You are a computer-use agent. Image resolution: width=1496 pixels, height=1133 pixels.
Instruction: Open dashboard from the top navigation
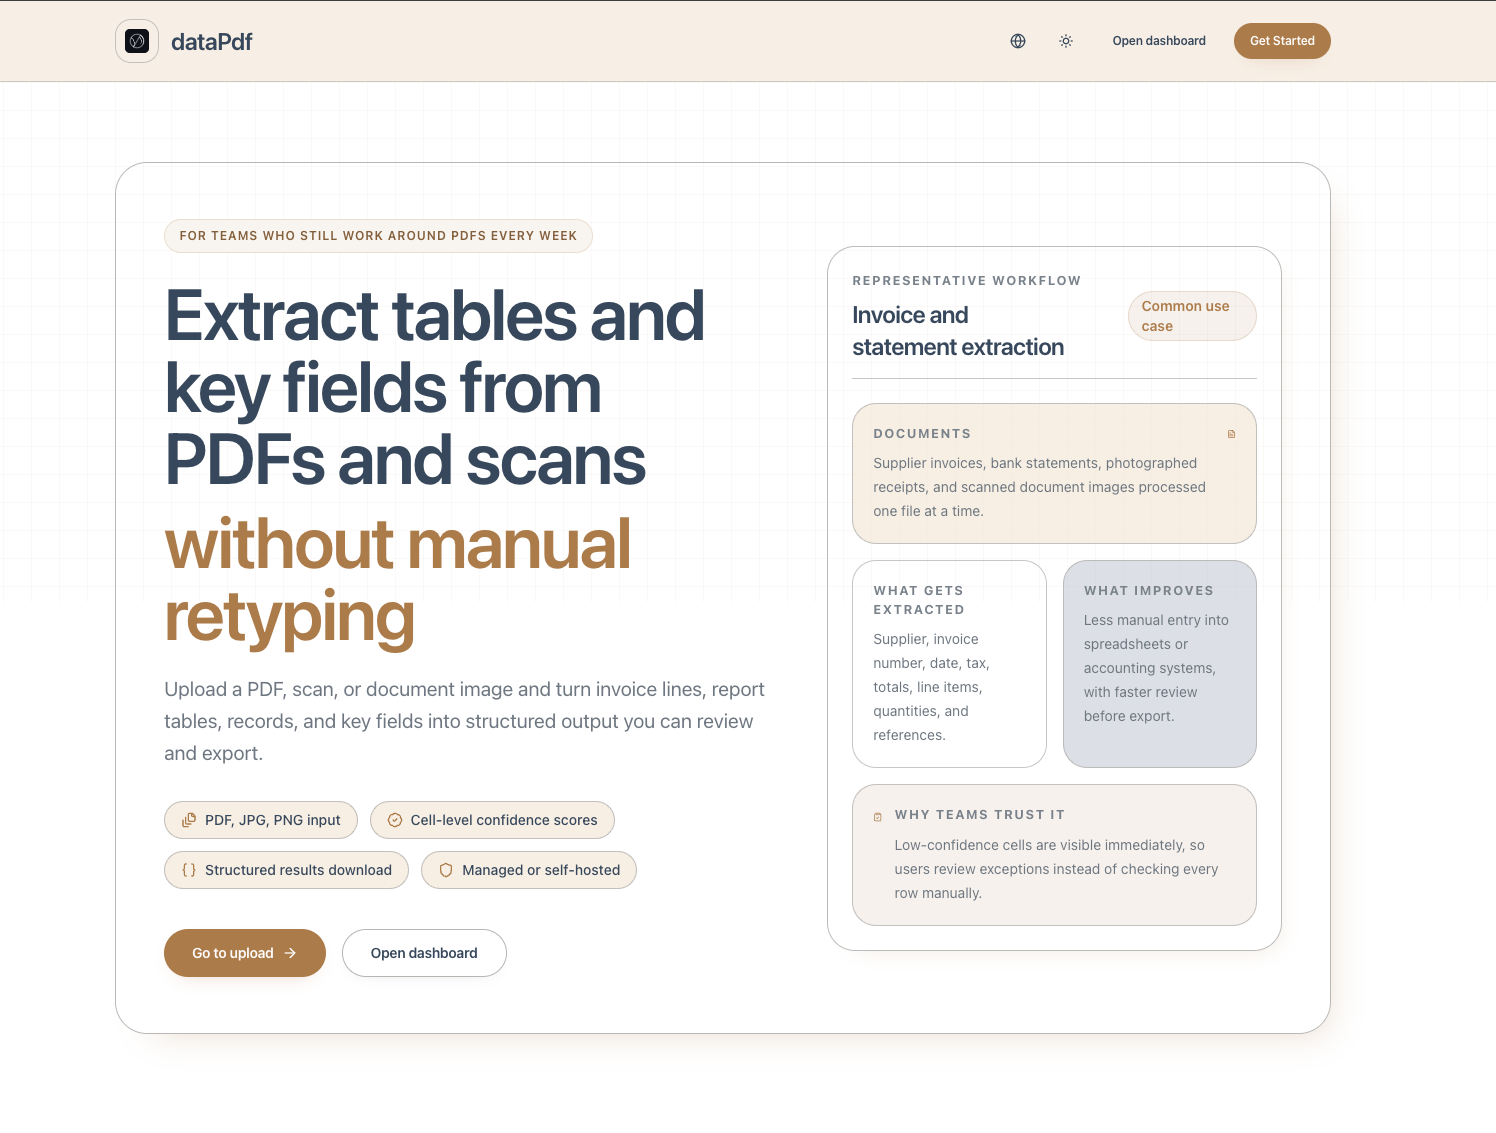[1159, 41]
